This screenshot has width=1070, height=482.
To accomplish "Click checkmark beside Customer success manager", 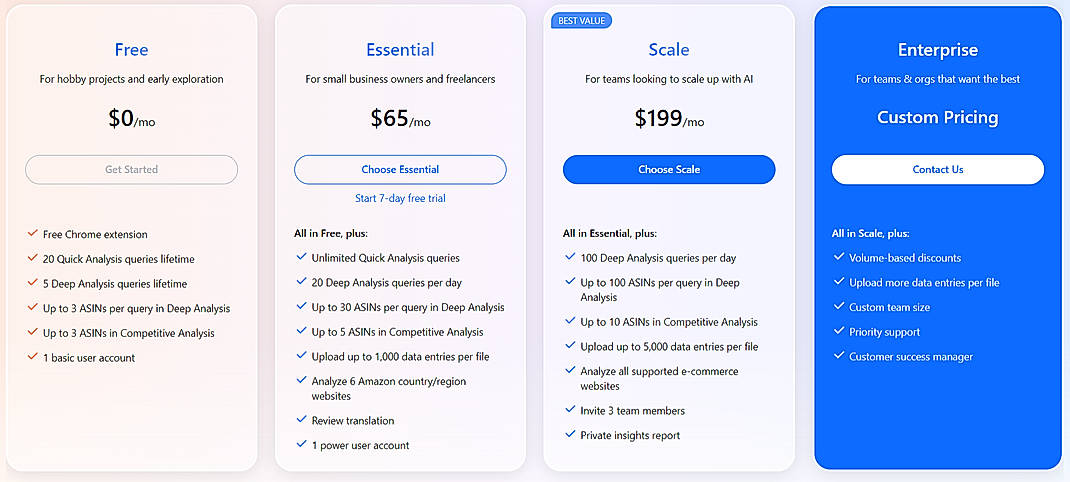I will pos(839,356).
